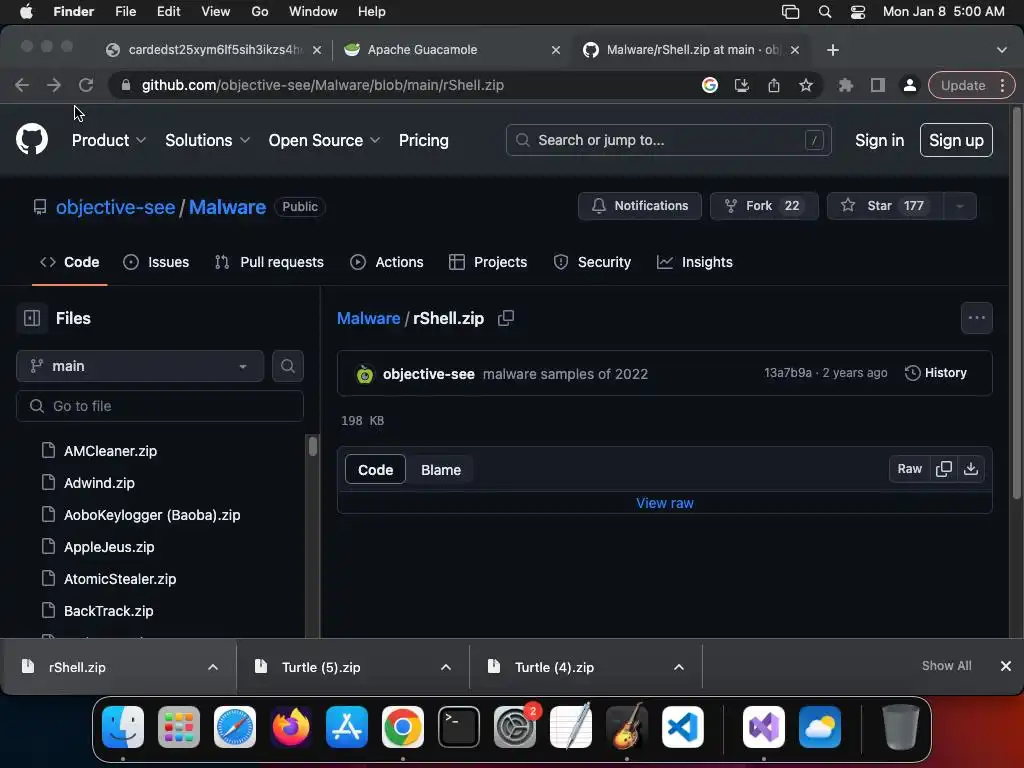Open the Actions tab
Screen dimensions: 1024x768
pos(387,262)
